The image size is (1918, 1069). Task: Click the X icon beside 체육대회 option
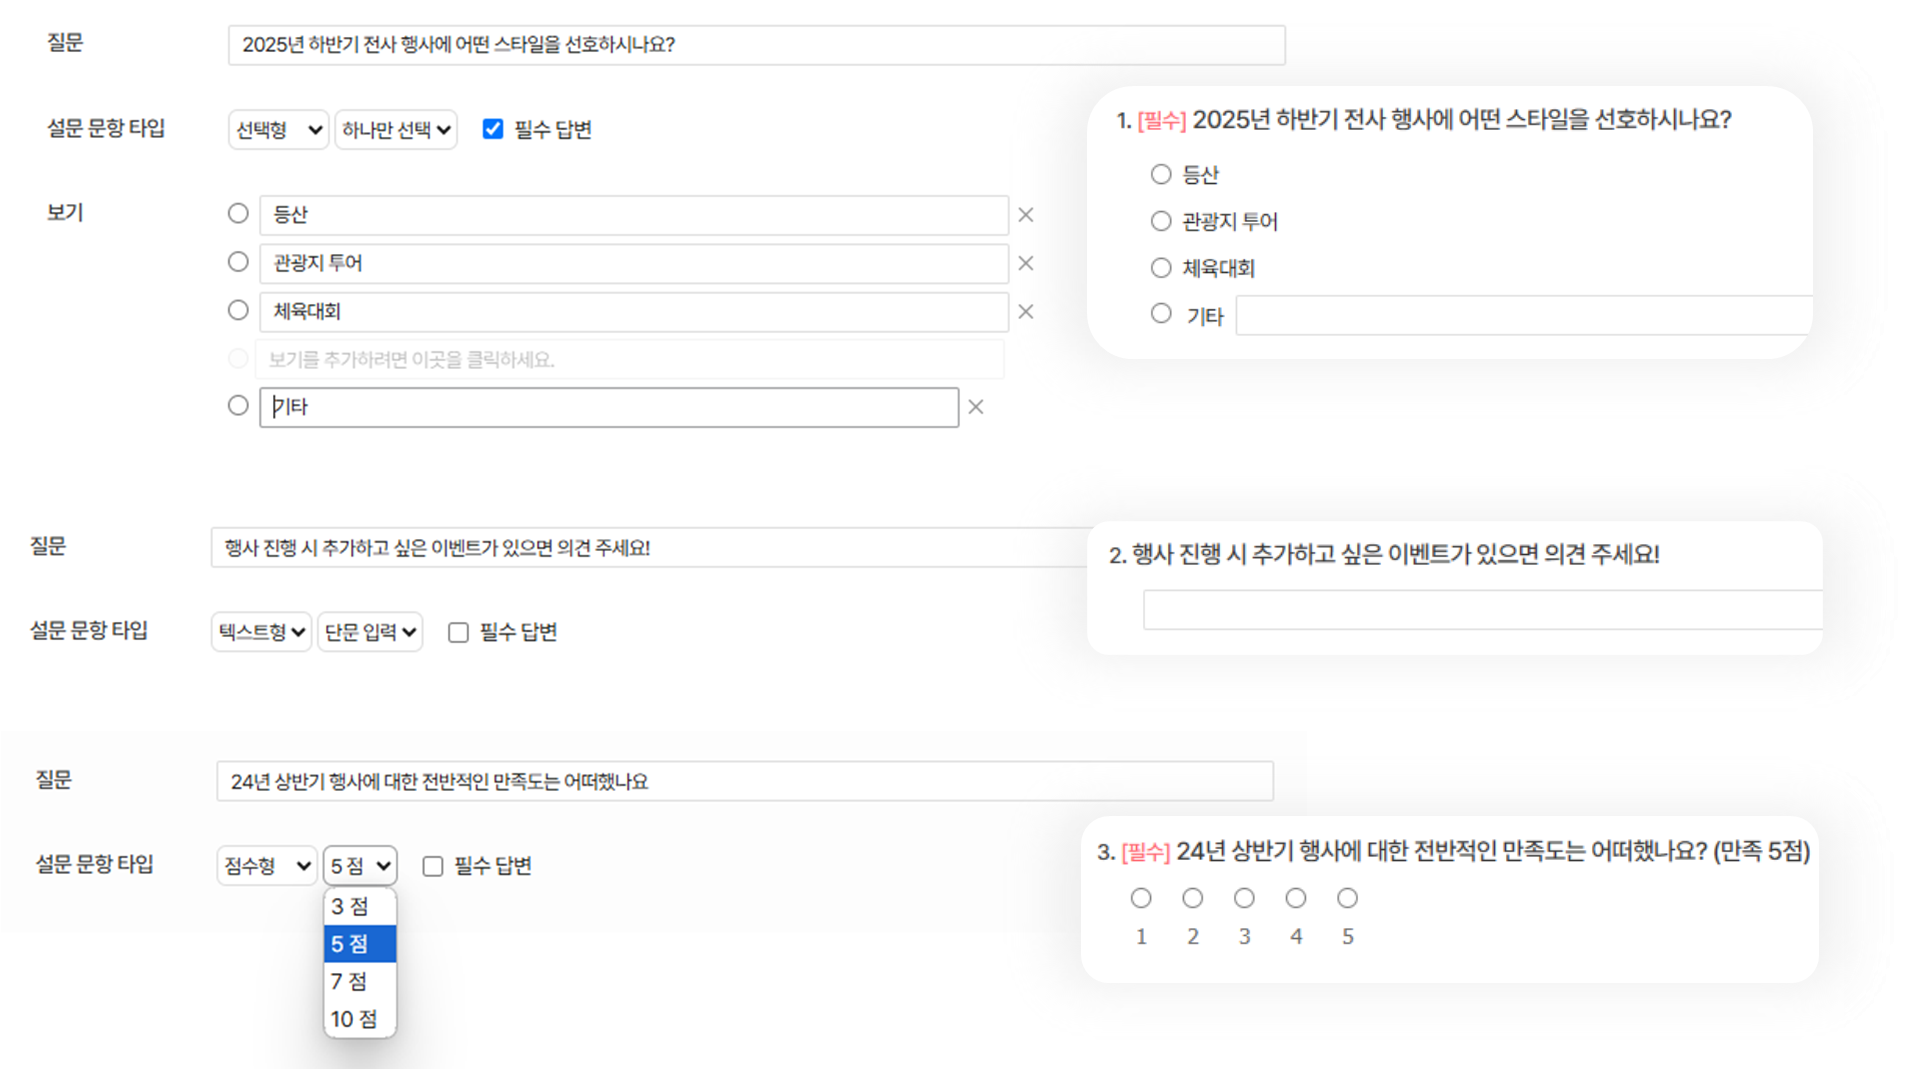pyautogui.click(x=1025, y=312)
